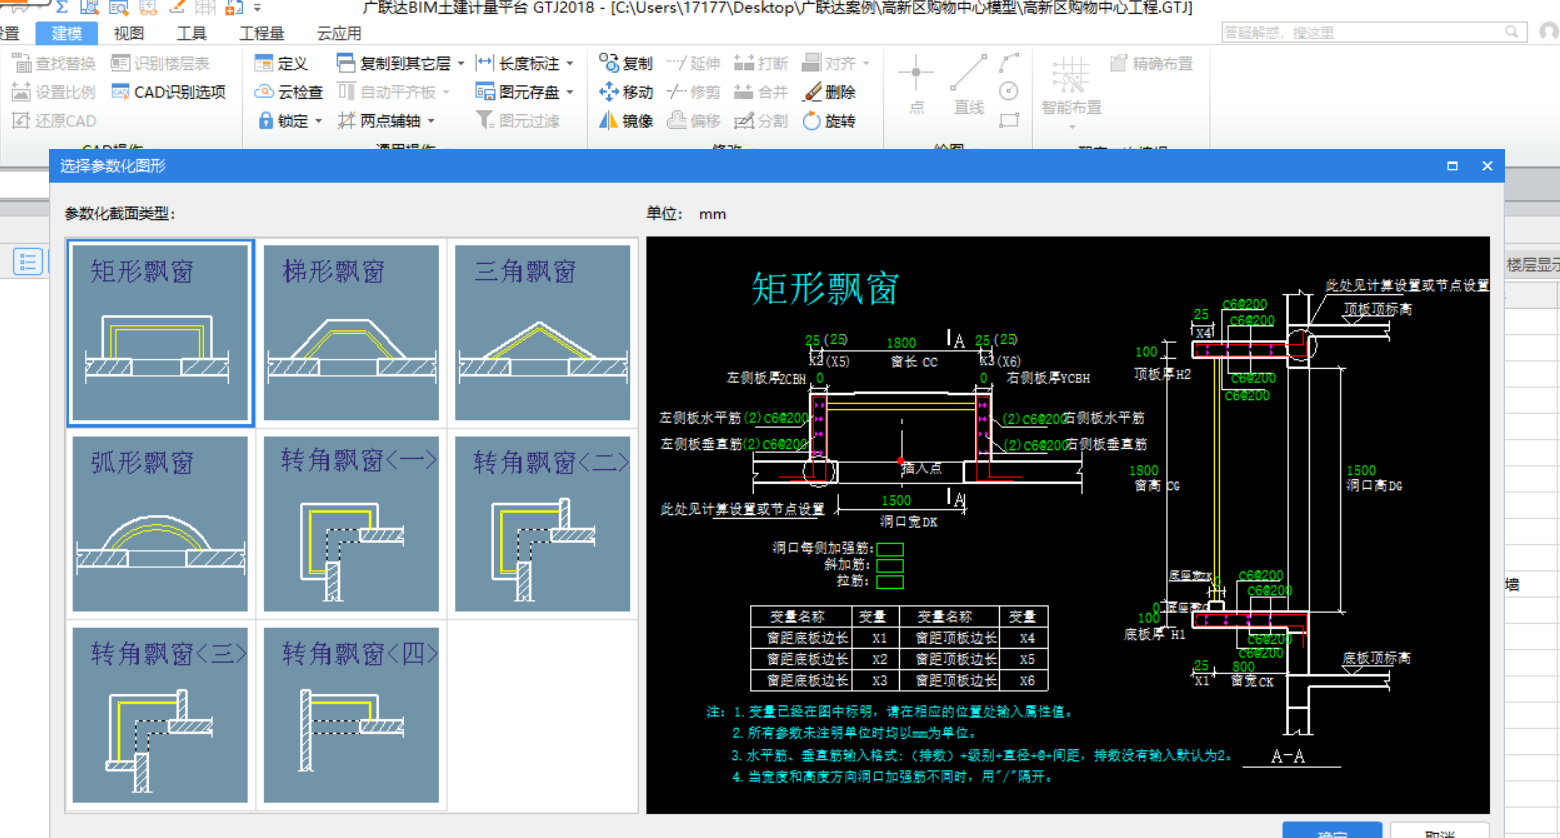
Task: Click the 设置比例 tool
Action: click(54, 92)
